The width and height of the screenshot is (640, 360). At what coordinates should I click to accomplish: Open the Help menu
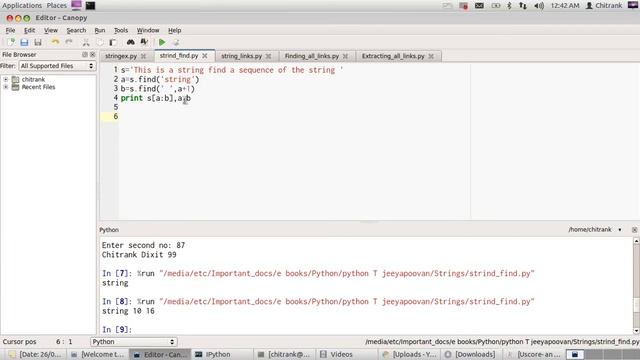click(174, 30)
